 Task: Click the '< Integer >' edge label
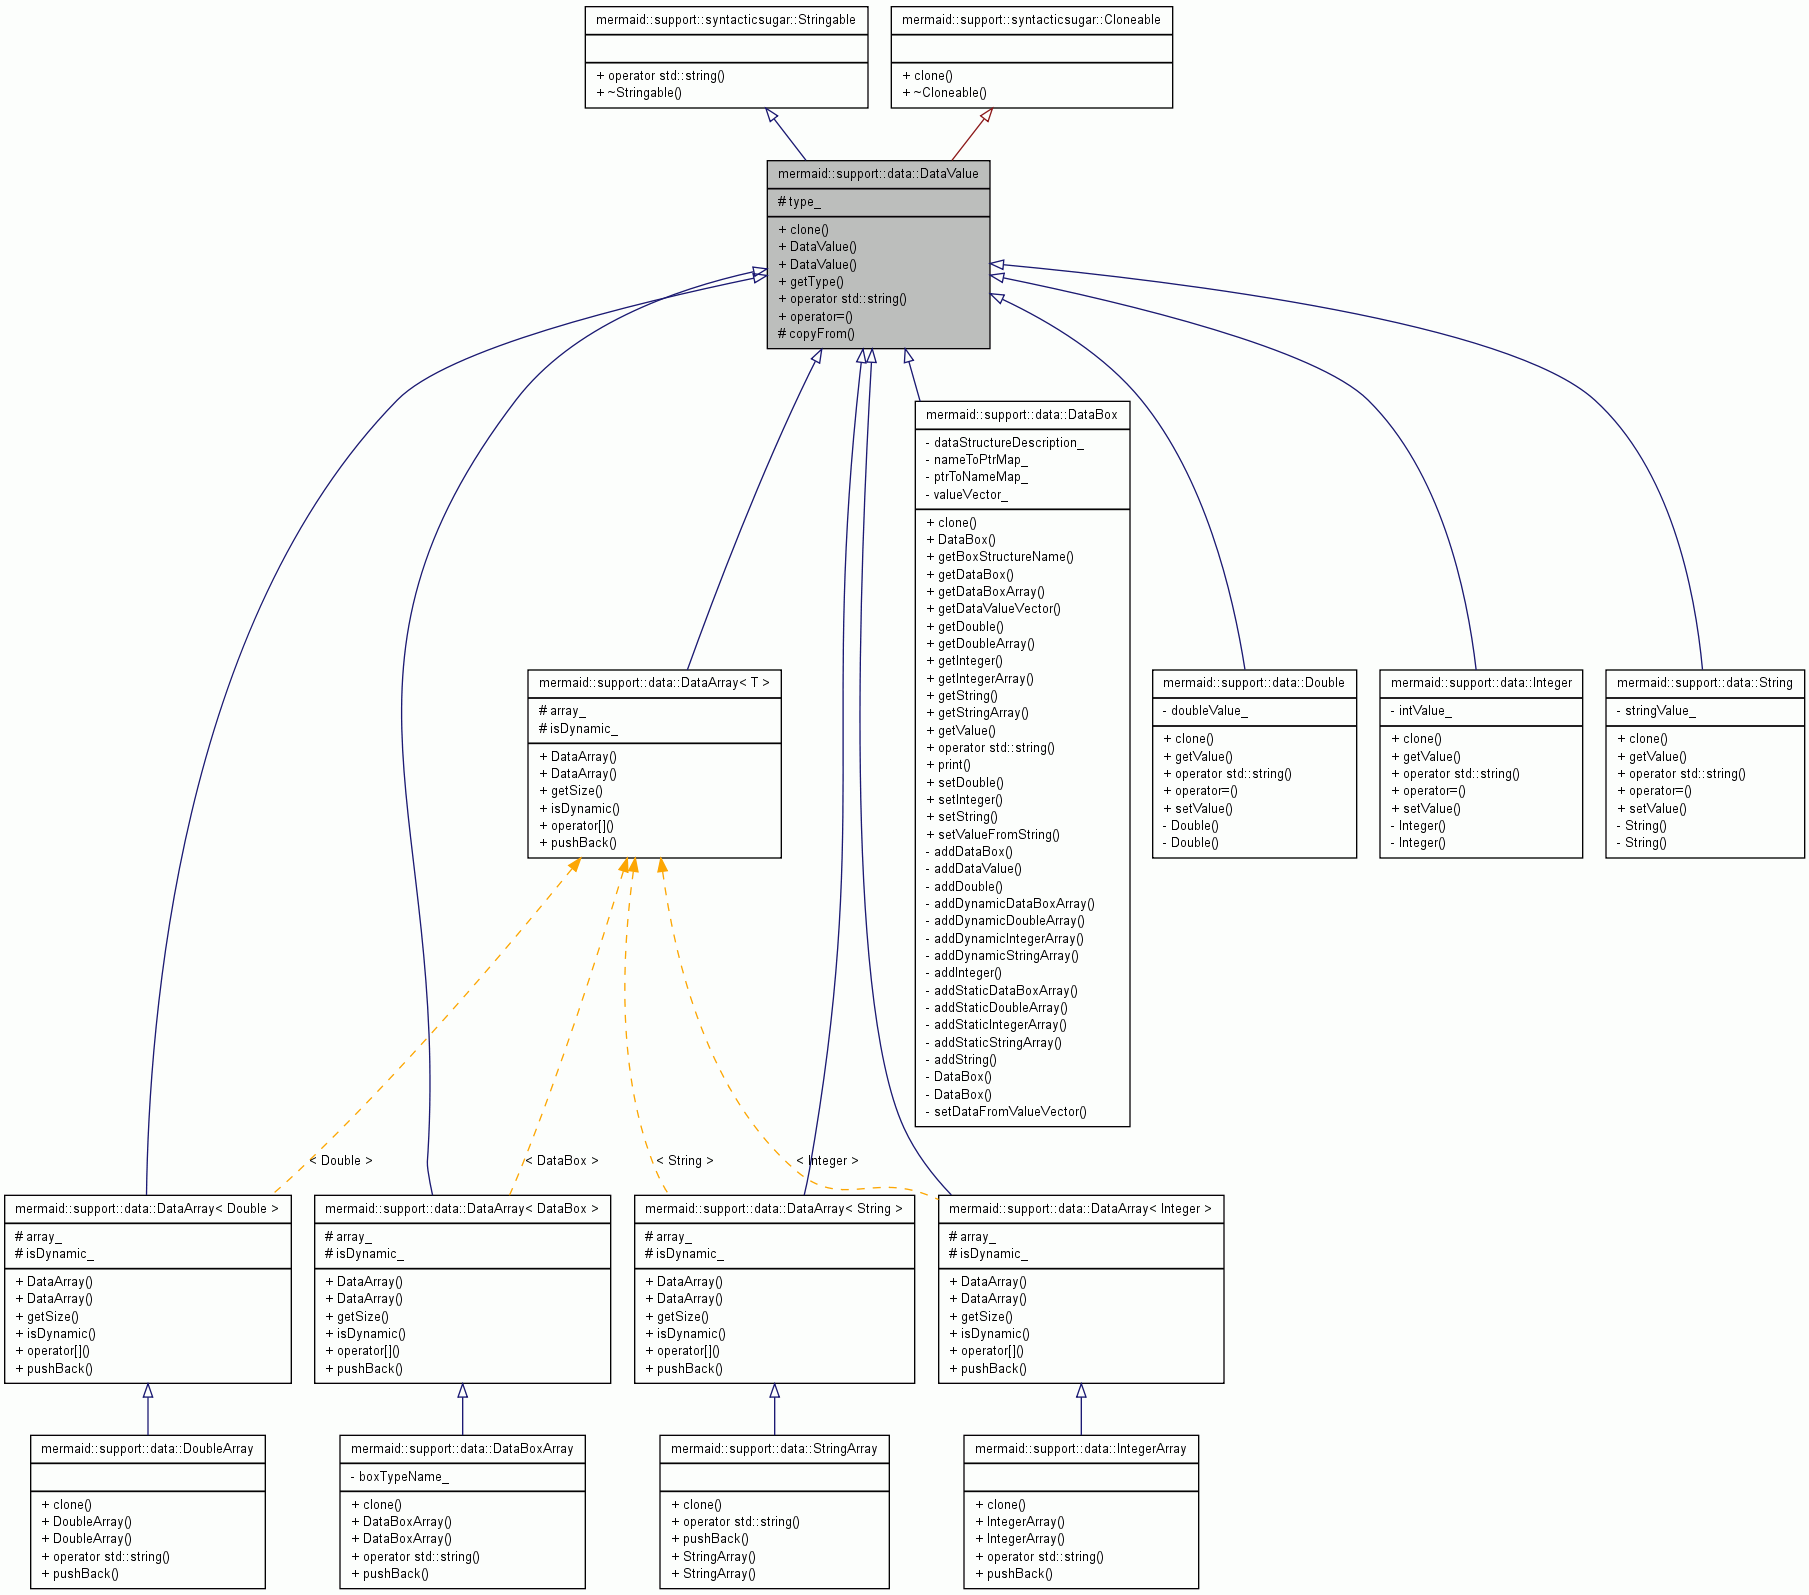[827, 1161]
